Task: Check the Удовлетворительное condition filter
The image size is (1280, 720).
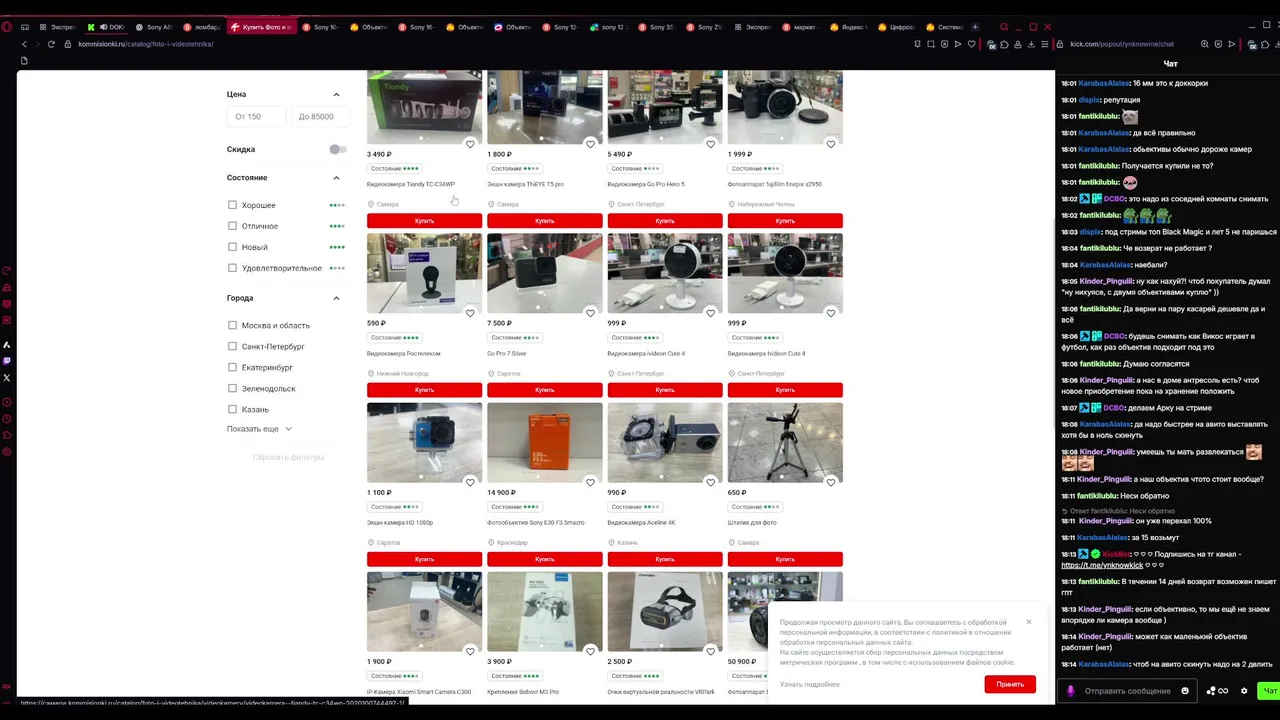Action: [232, 268]
